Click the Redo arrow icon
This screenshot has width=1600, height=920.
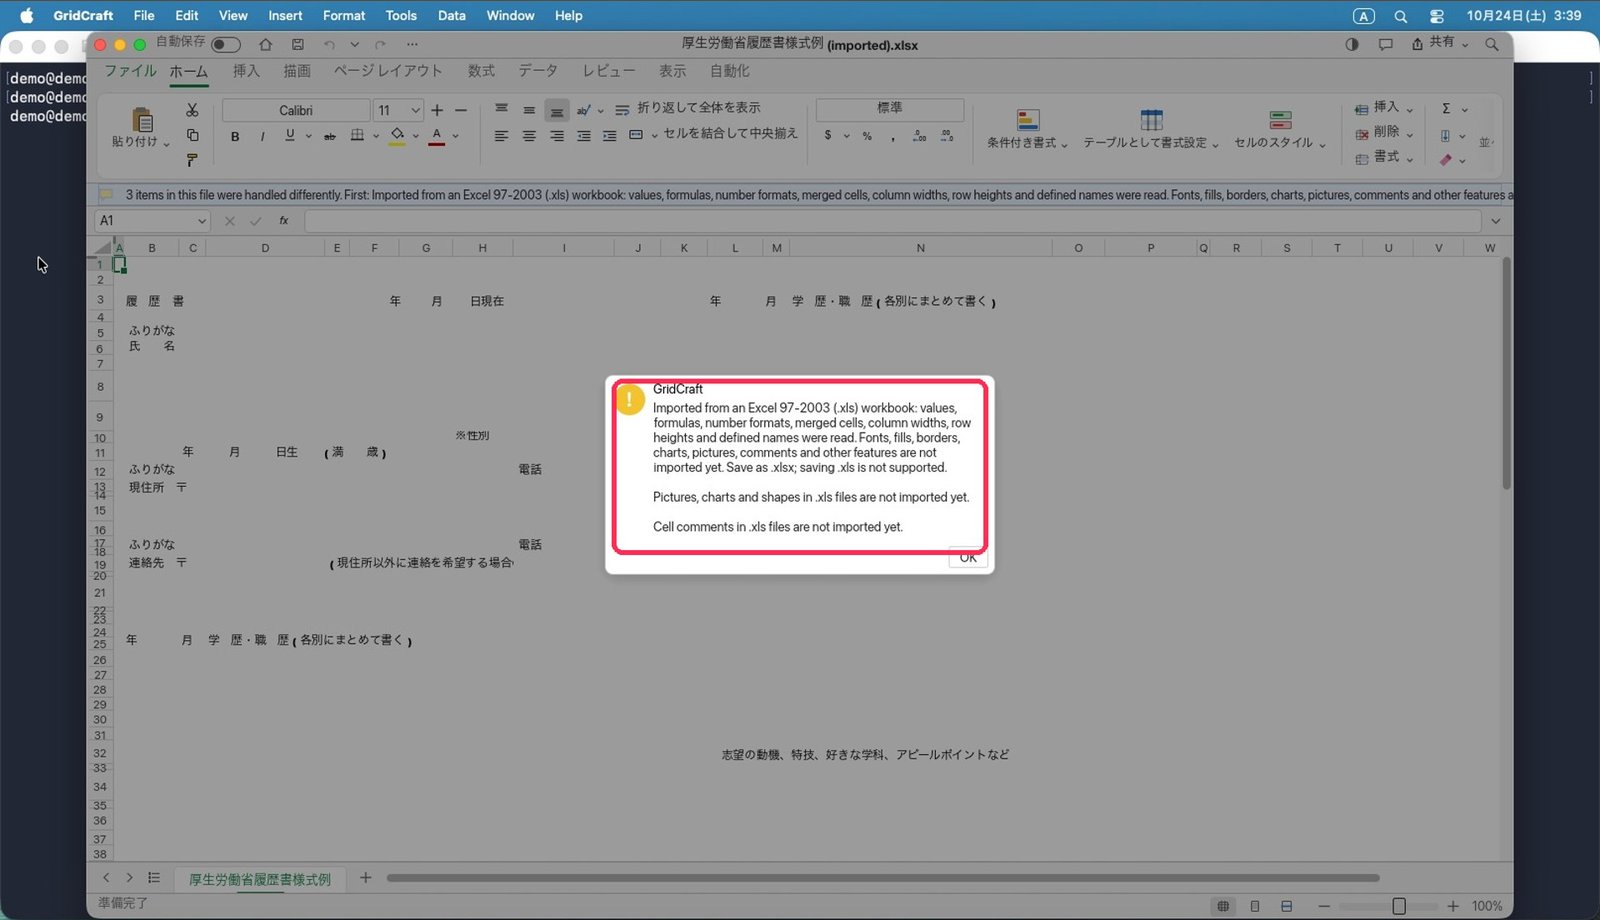(380, 44)
